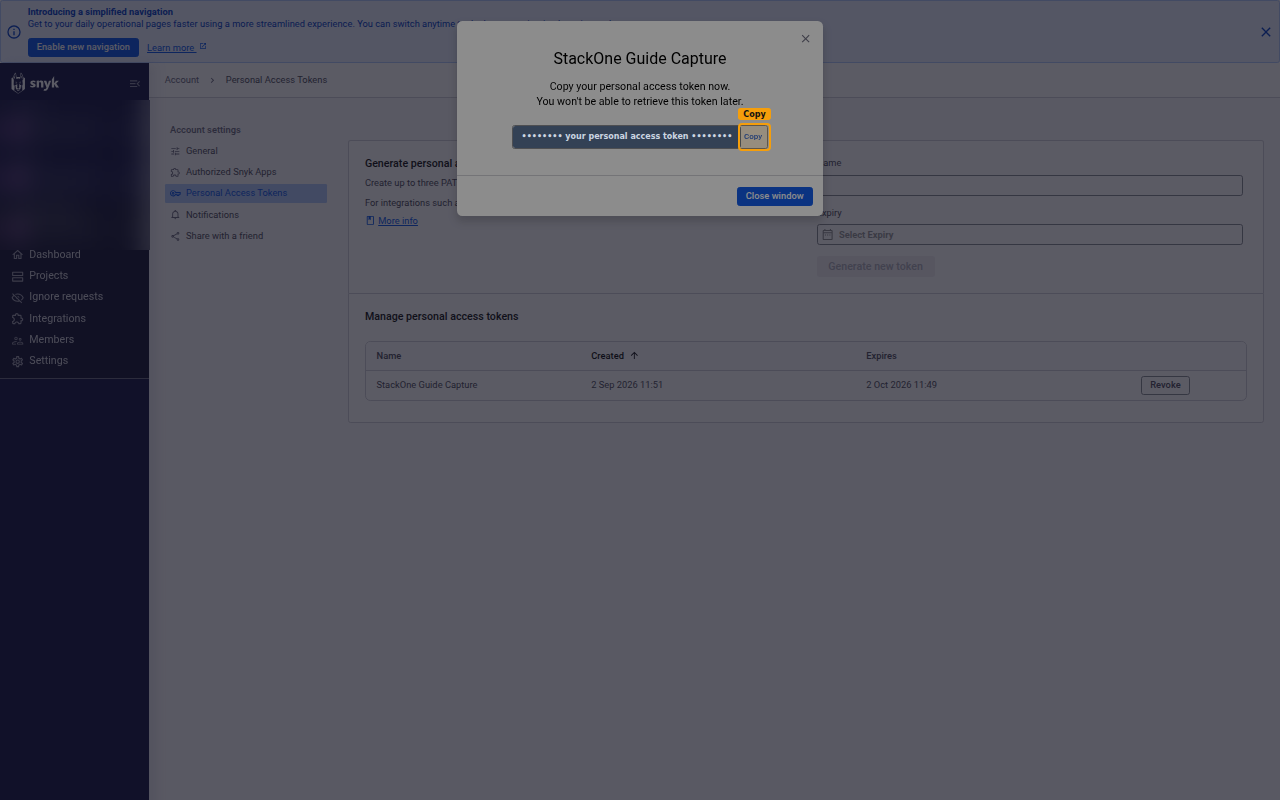Click the Members people icon

[18, 341]
